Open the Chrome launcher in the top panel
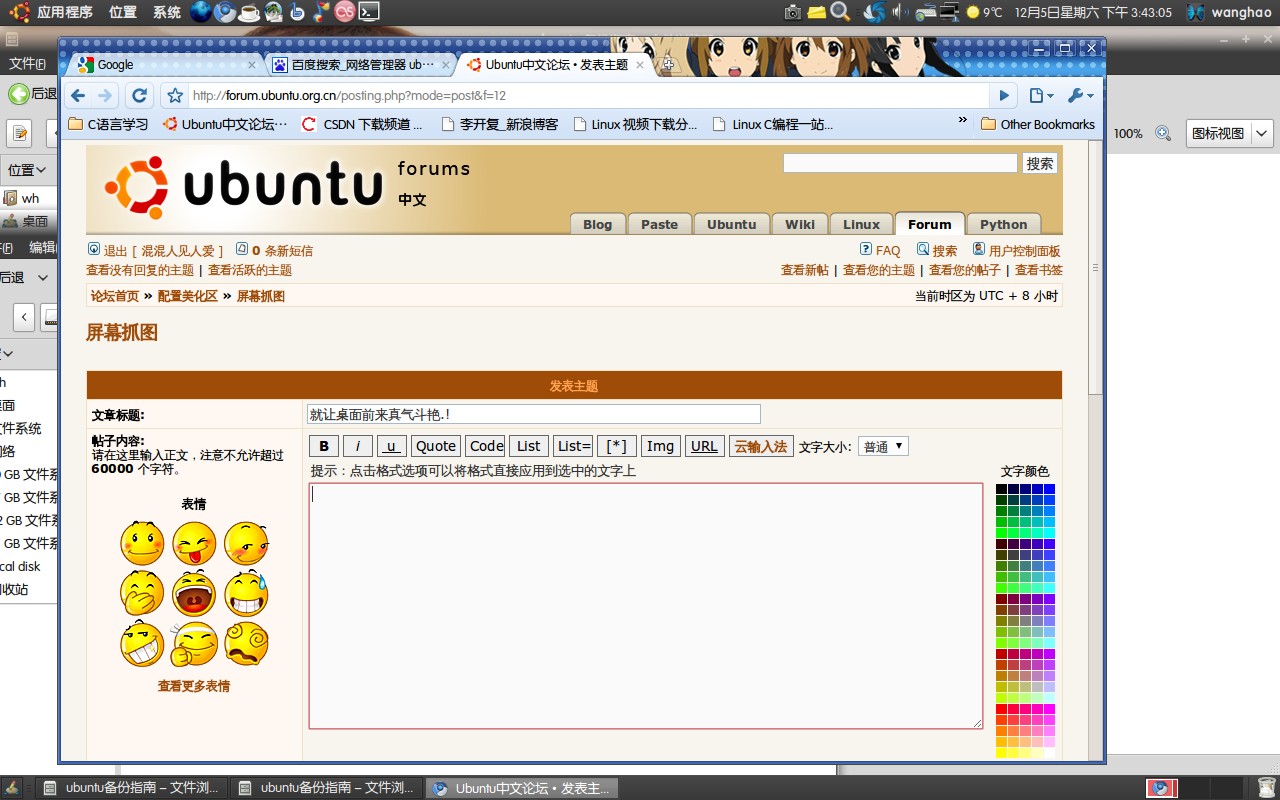Viewport: 1280px width, 800px height. coord(225,12)
